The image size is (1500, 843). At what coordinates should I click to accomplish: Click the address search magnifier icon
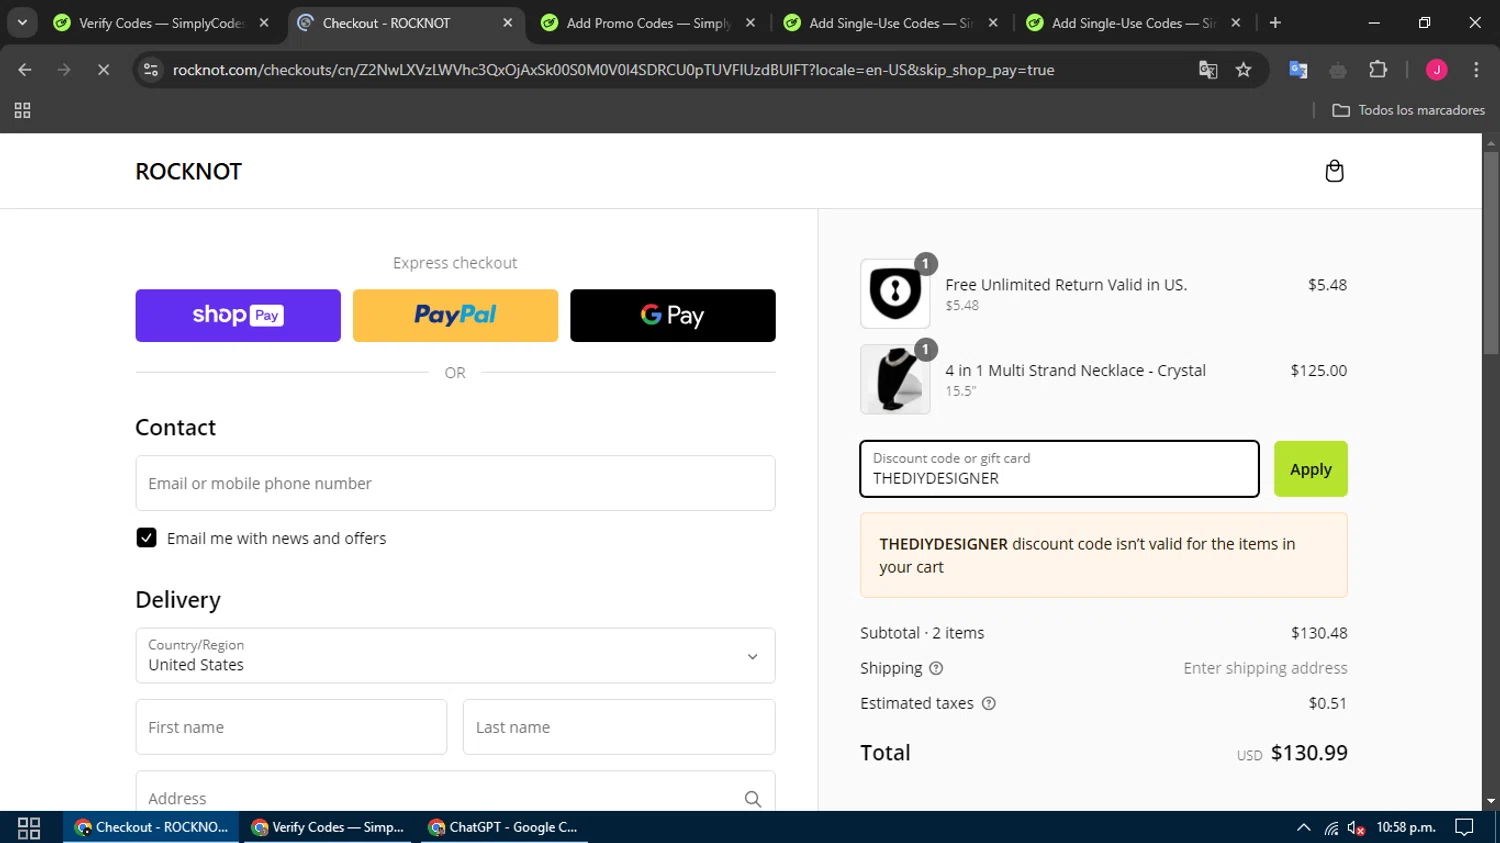(753, 798)
